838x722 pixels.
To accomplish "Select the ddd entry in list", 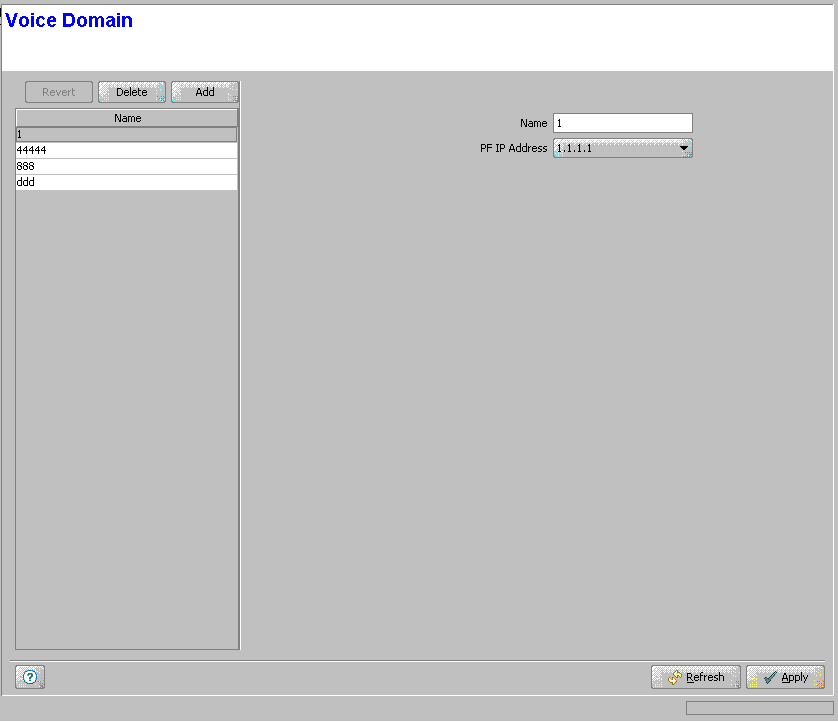I will [x=127, y=182].
